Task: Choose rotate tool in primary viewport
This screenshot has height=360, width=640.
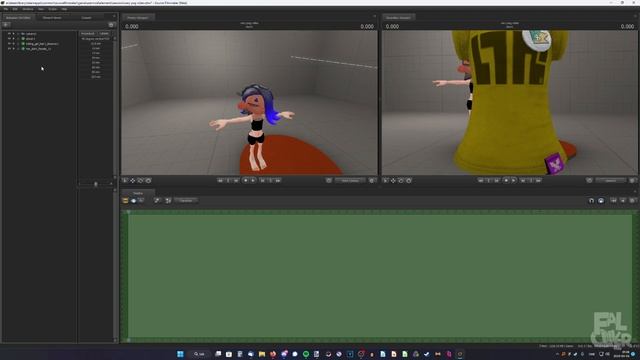Action: pyautogui.click(x=140, y=180)
